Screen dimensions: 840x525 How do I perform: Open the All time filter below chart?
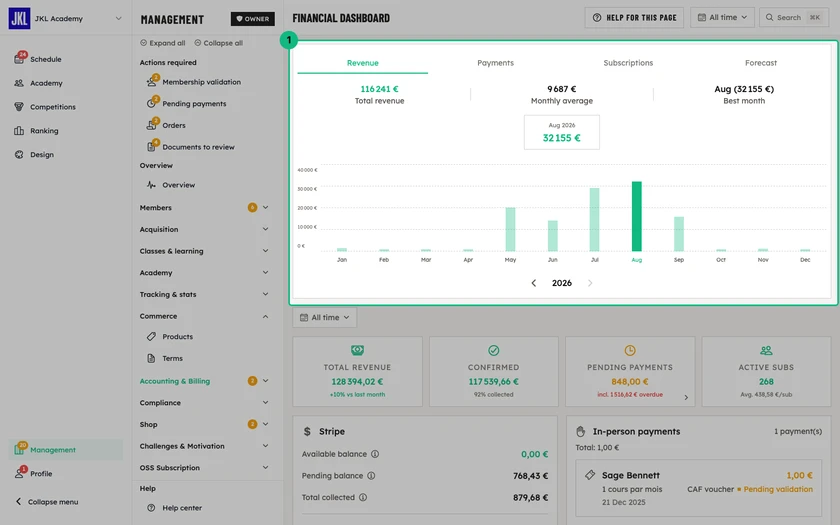point(325,317)
